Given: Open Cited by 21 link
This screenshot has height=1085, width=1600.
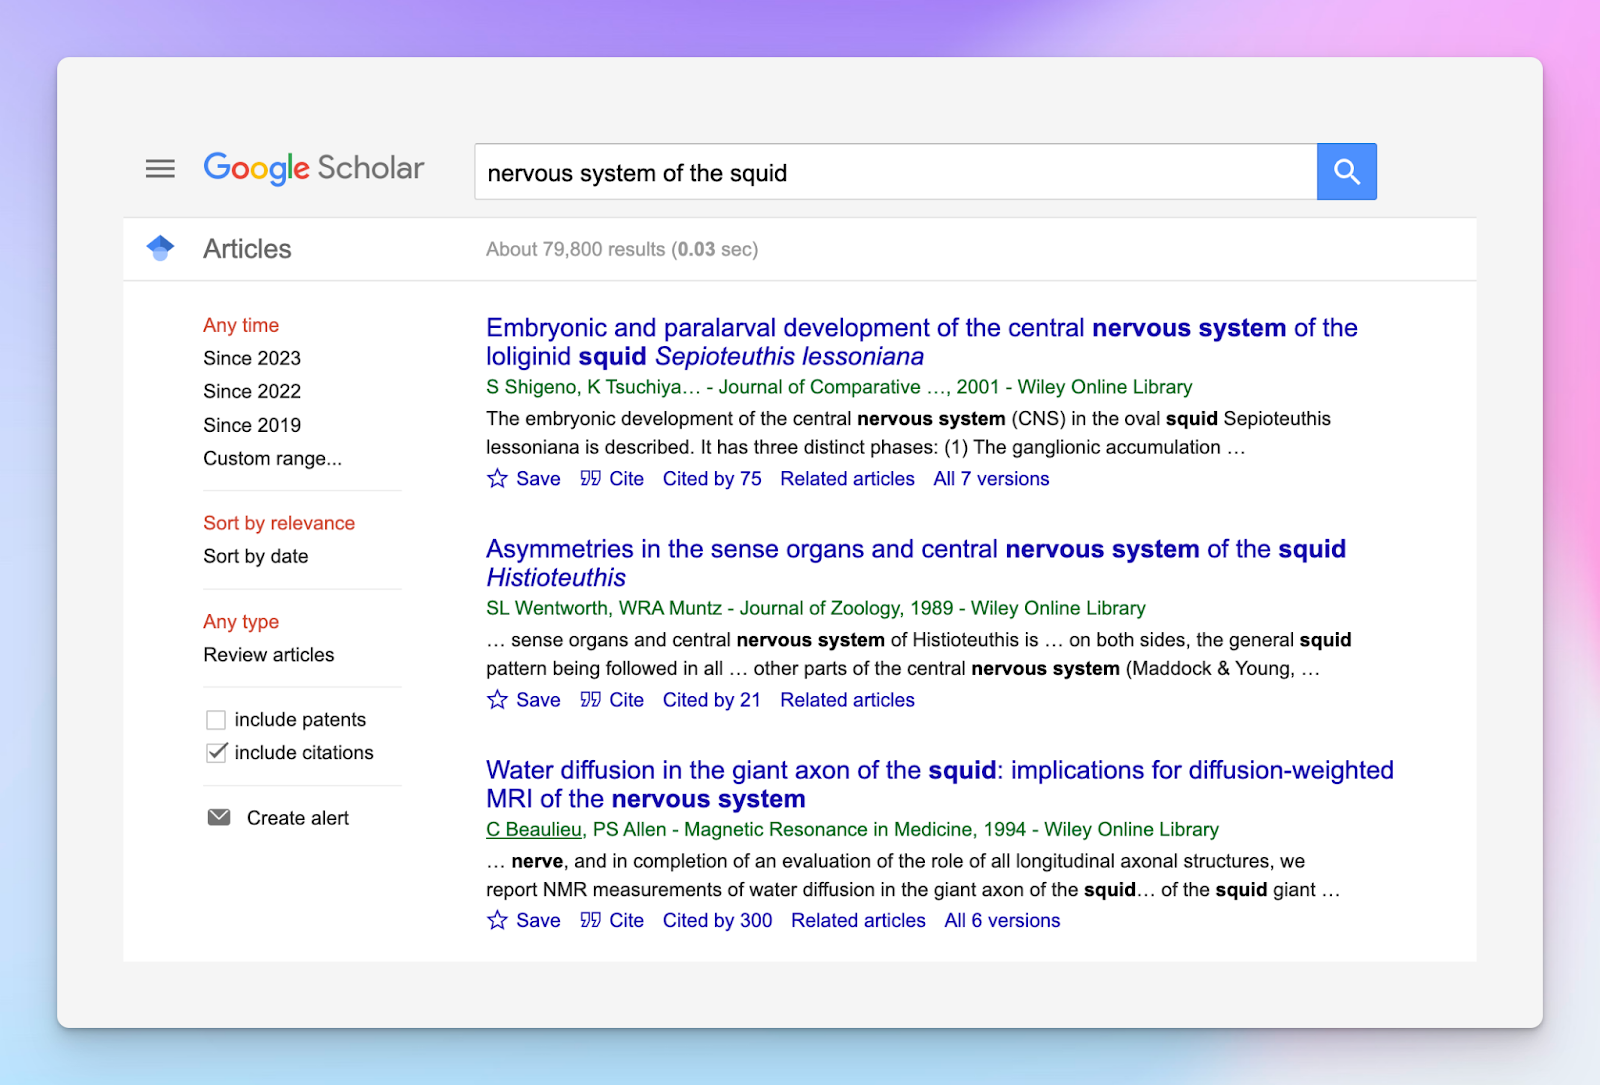Looking at the screenshot, I should pyautogui.click(x=712, y=700).
